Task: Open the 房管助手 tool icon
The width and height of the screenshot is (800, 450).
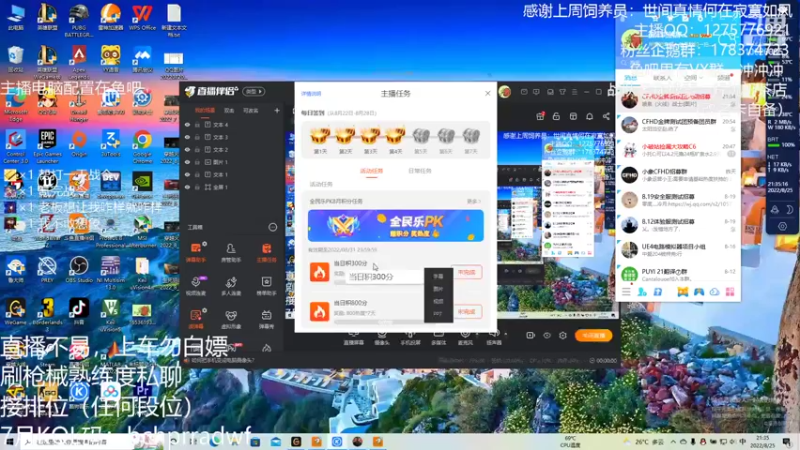Action: (x=231, y=252)
